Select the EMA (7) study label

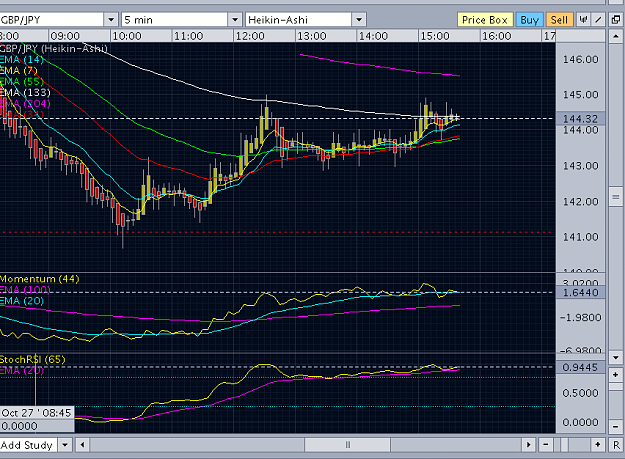[x=19, y=71]
